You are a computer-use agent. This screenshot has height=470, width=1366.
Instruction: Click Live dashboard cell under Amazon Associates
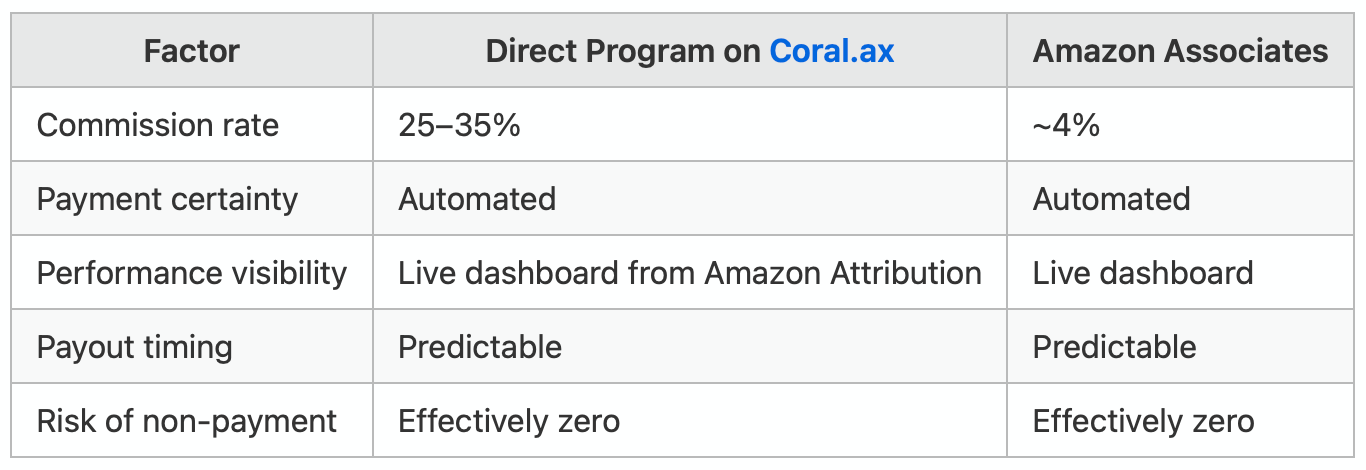[x=1143, y=273]
